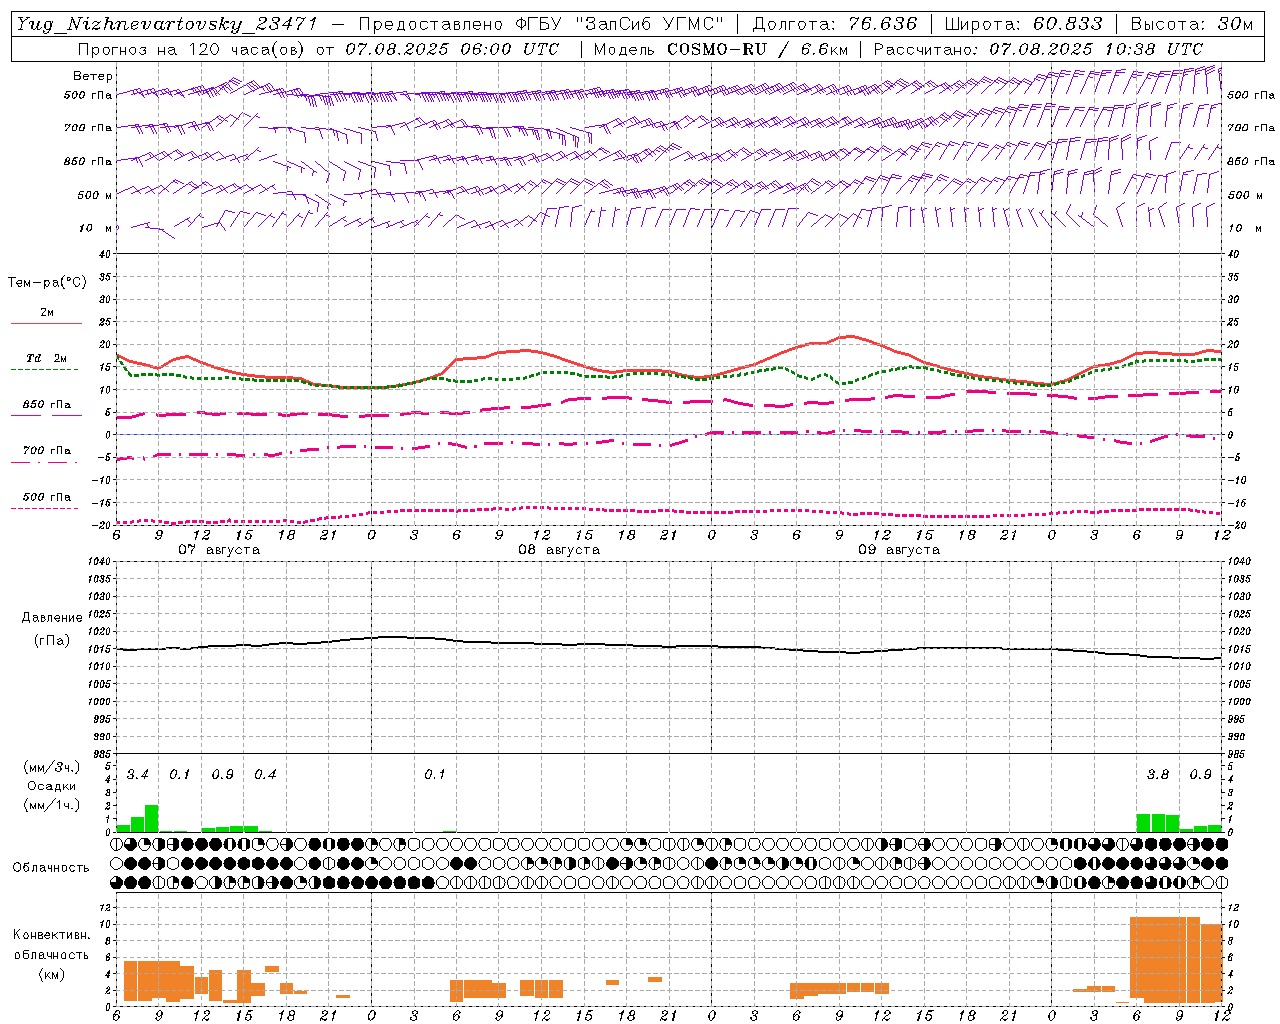Click the (мм/1ч.) precipitation unit label

coord(51,804)
